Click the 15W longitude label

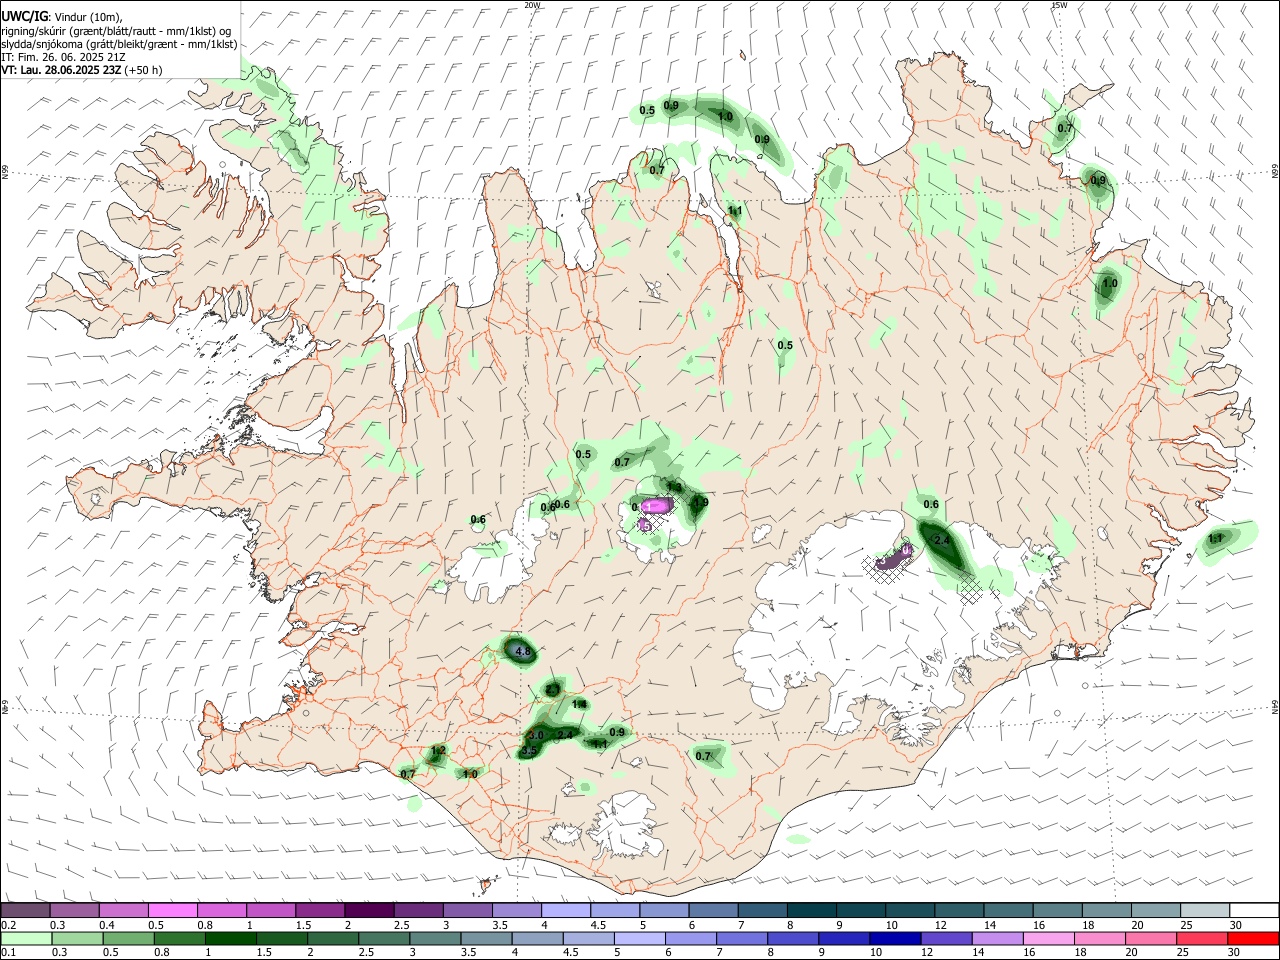pos(1060,5)
